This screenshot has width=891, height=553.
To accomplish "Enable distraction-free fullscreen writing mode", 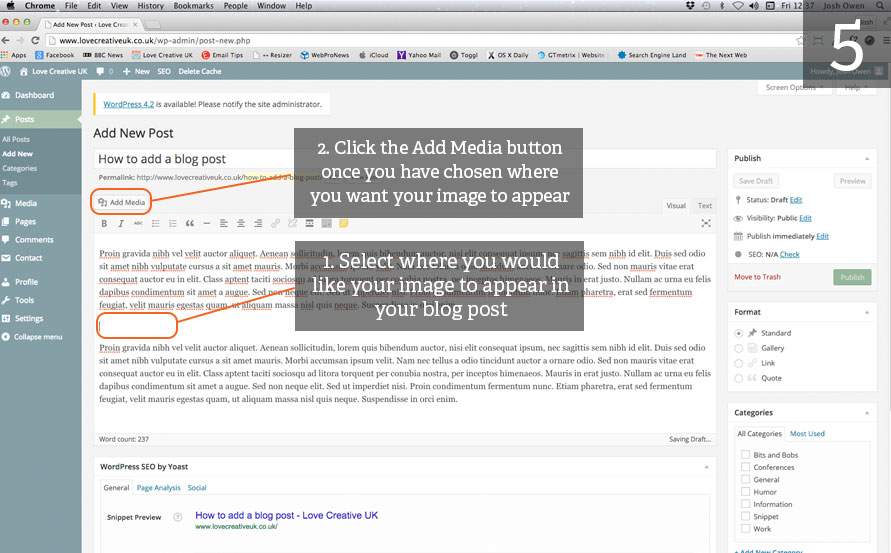I will pos(706,223).
